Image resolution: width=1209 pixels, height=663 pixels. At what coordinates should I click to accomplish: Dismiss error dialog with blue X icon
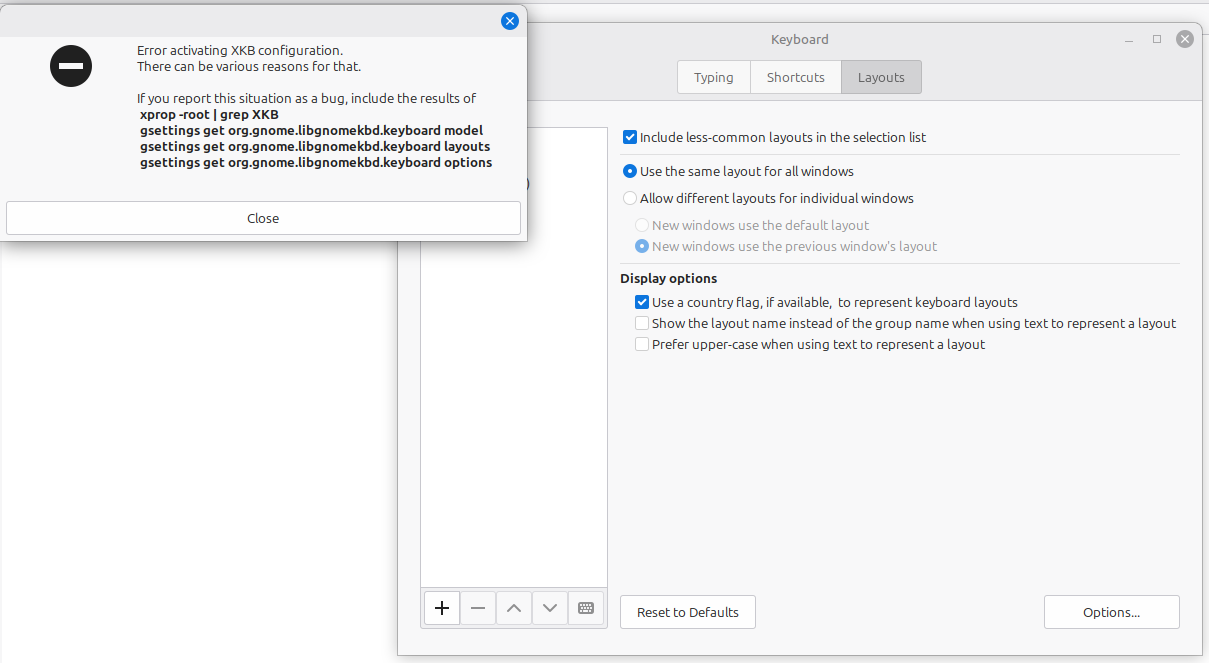click(x=510, y=20)
